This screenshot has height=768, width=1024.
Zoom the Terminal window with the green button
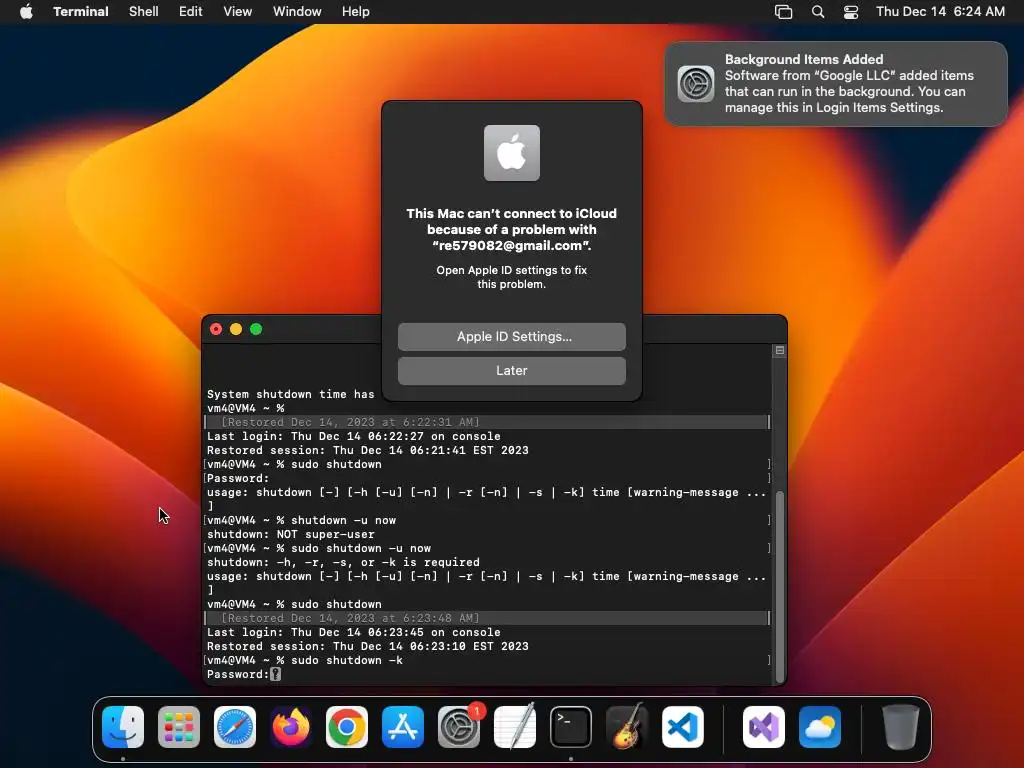256,329
